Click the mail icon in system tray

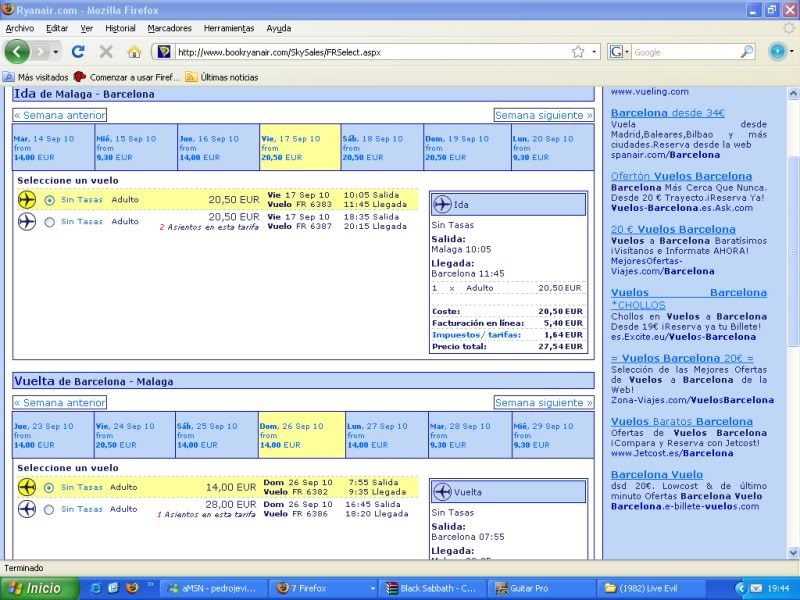tap(756, 588)
